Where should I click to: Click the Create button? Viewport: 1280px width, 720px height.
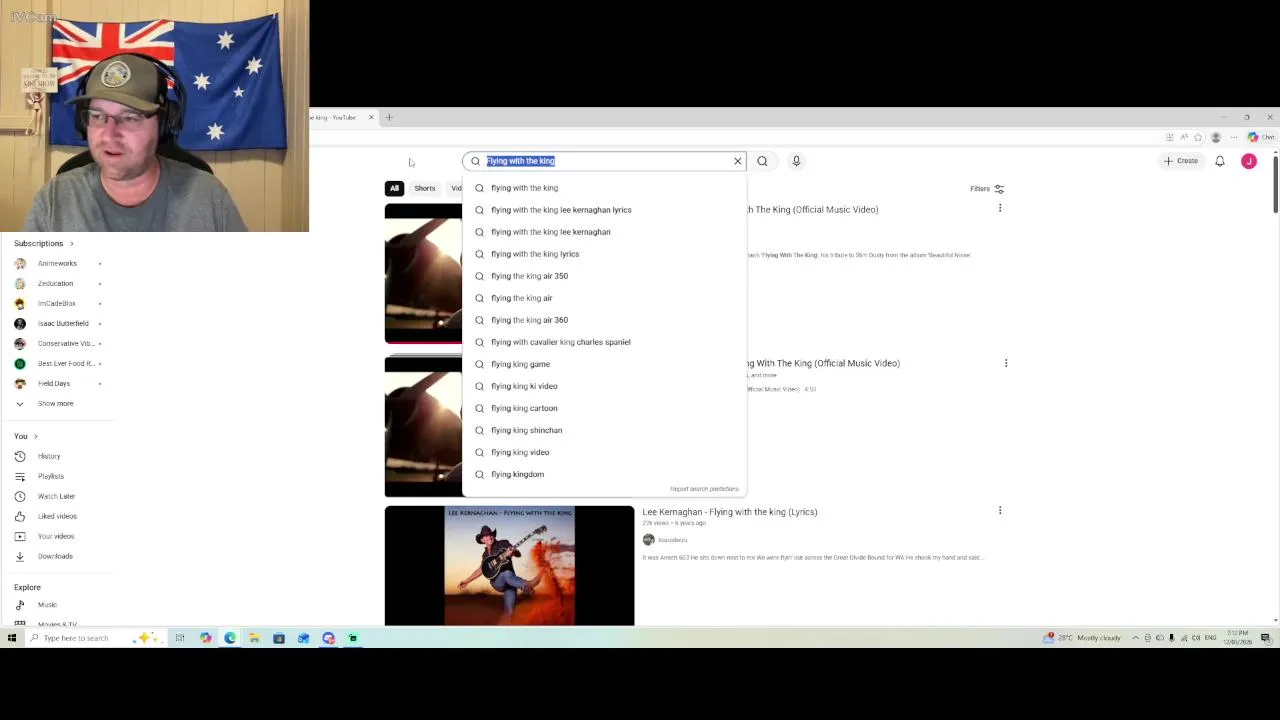point(1180,161)
